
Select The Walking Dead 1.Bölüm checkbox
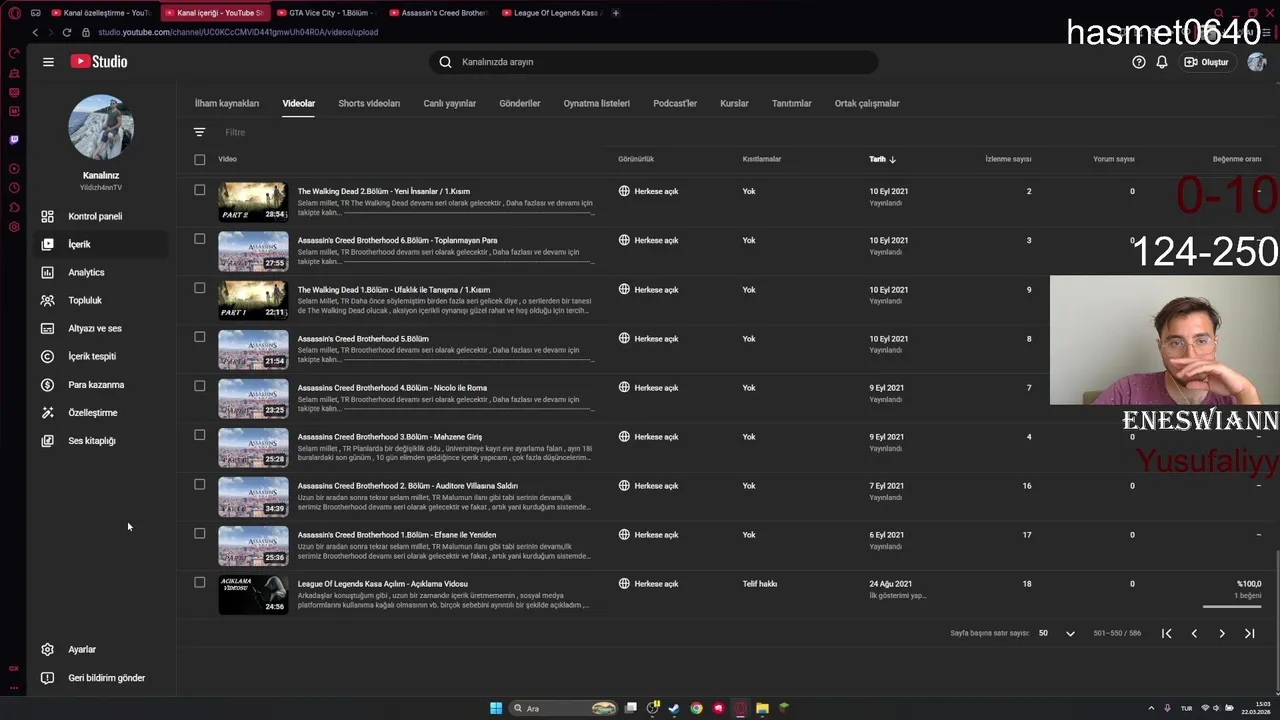(x=200, y=288)
